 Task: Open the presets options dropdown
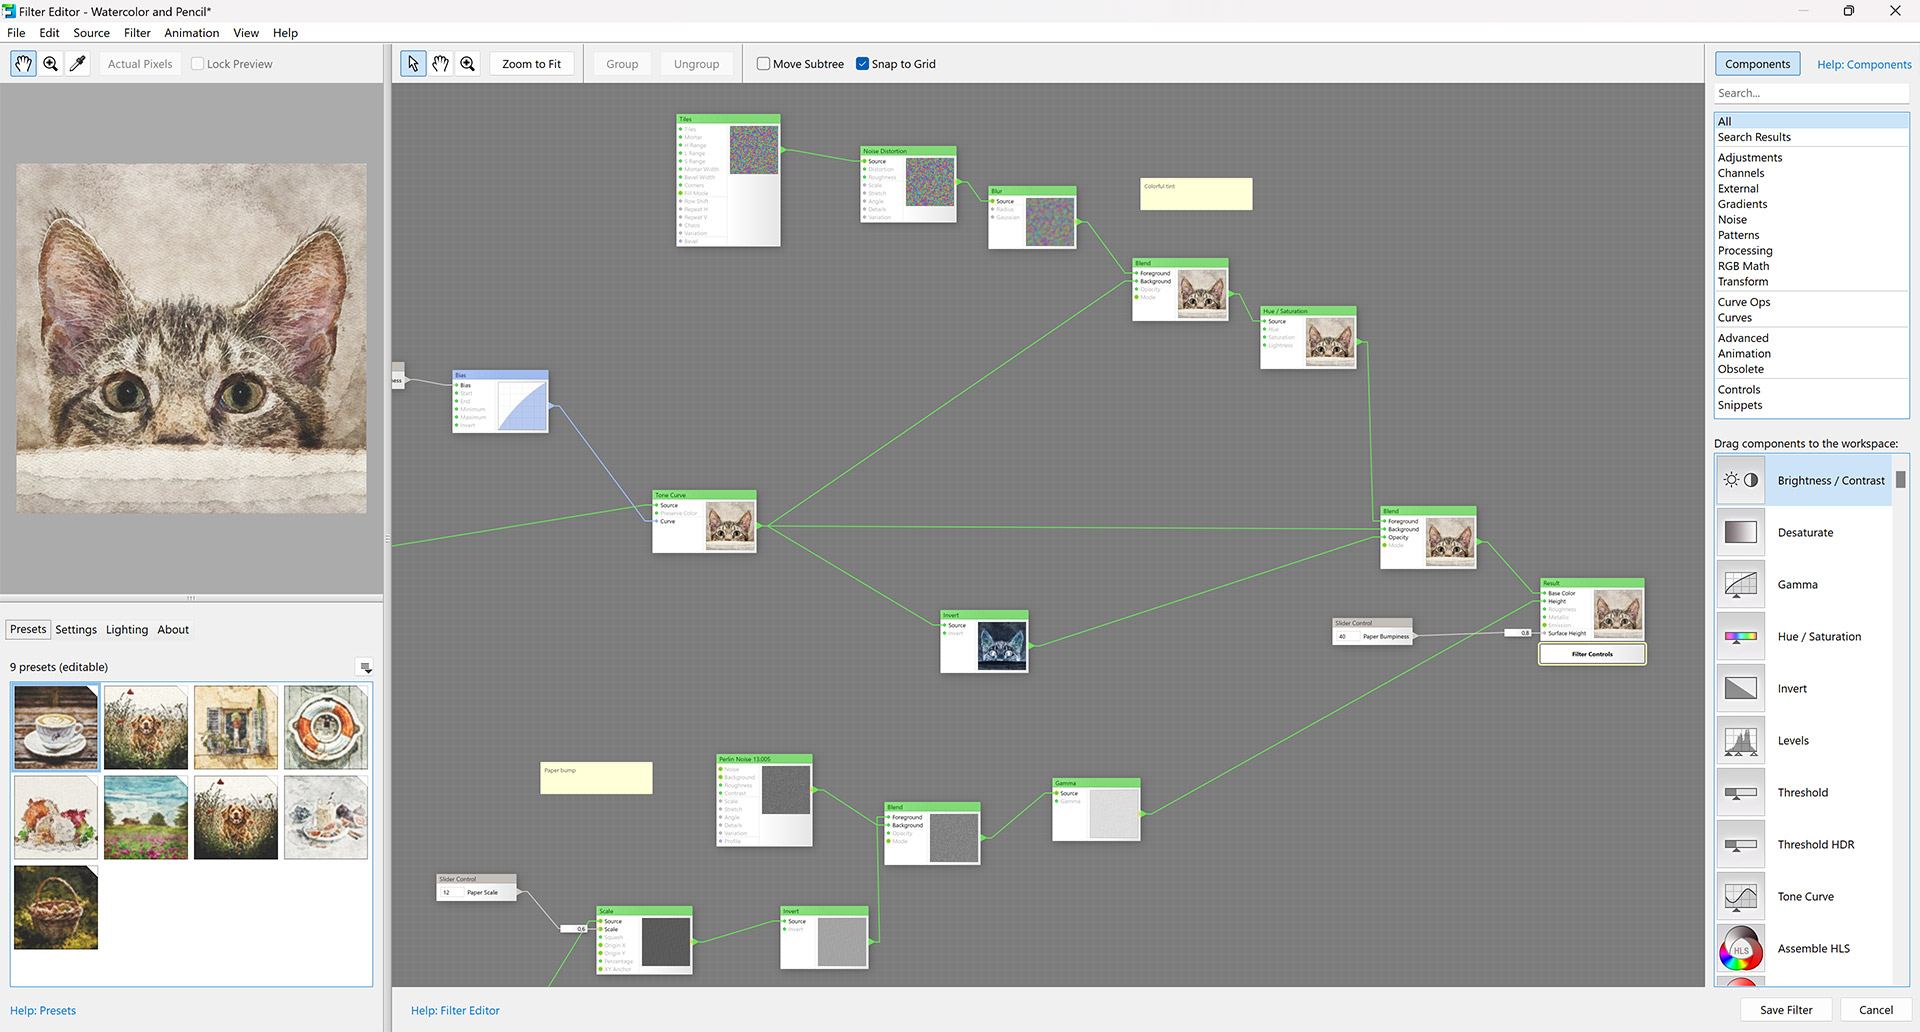pos(365,668)
